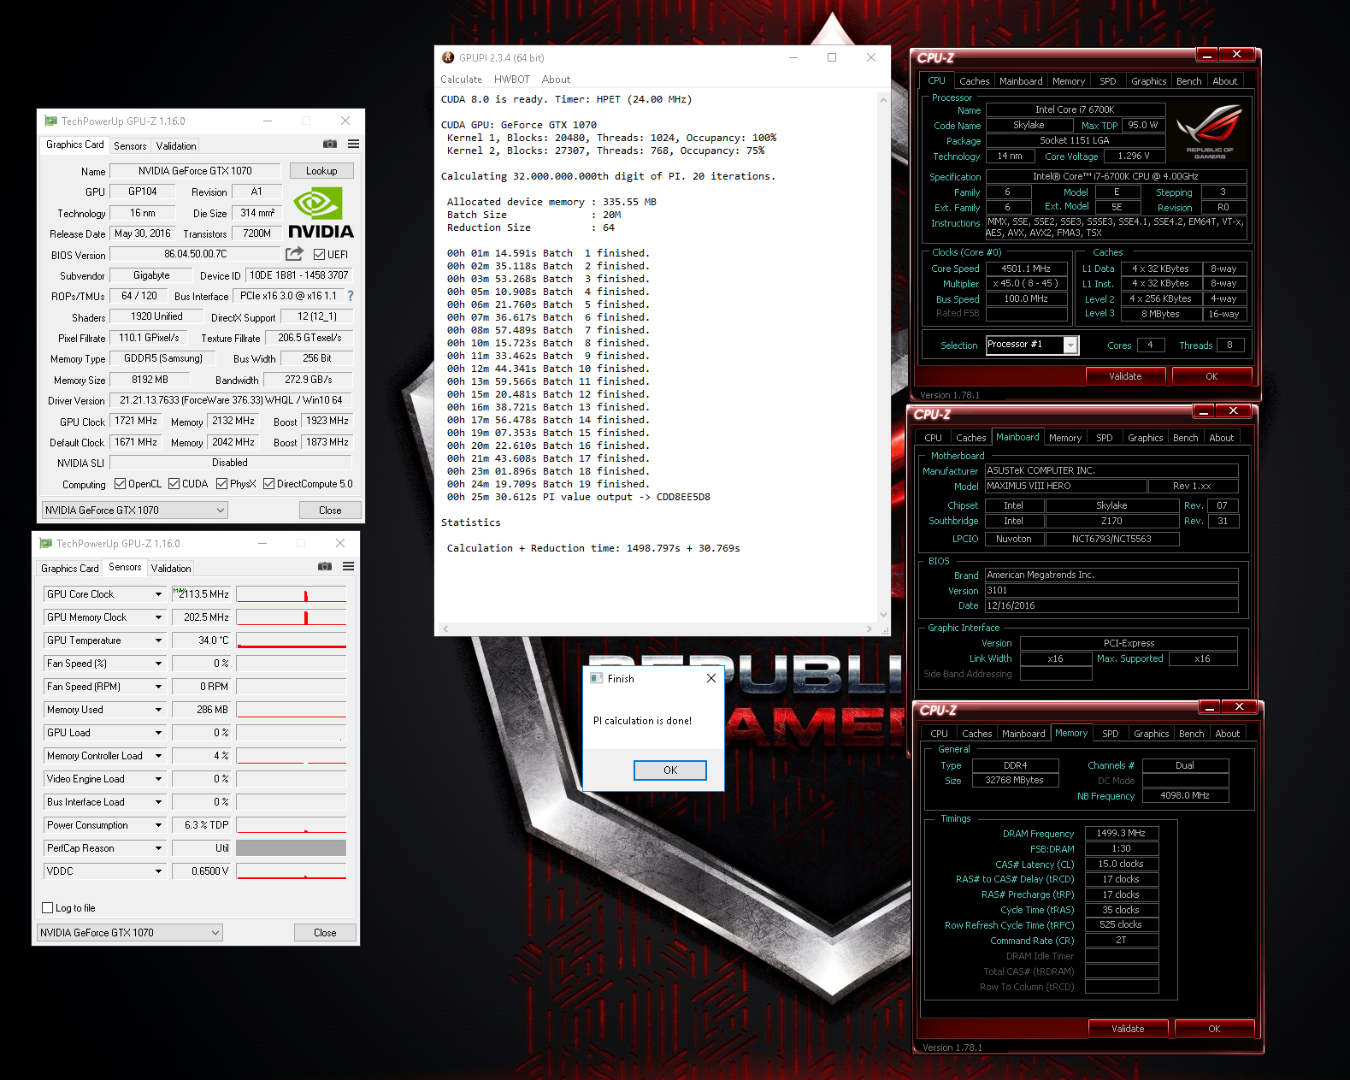Click the GPU Temperature sensor graph
The image size is (1350, 1080).
(x=291, y=640)
